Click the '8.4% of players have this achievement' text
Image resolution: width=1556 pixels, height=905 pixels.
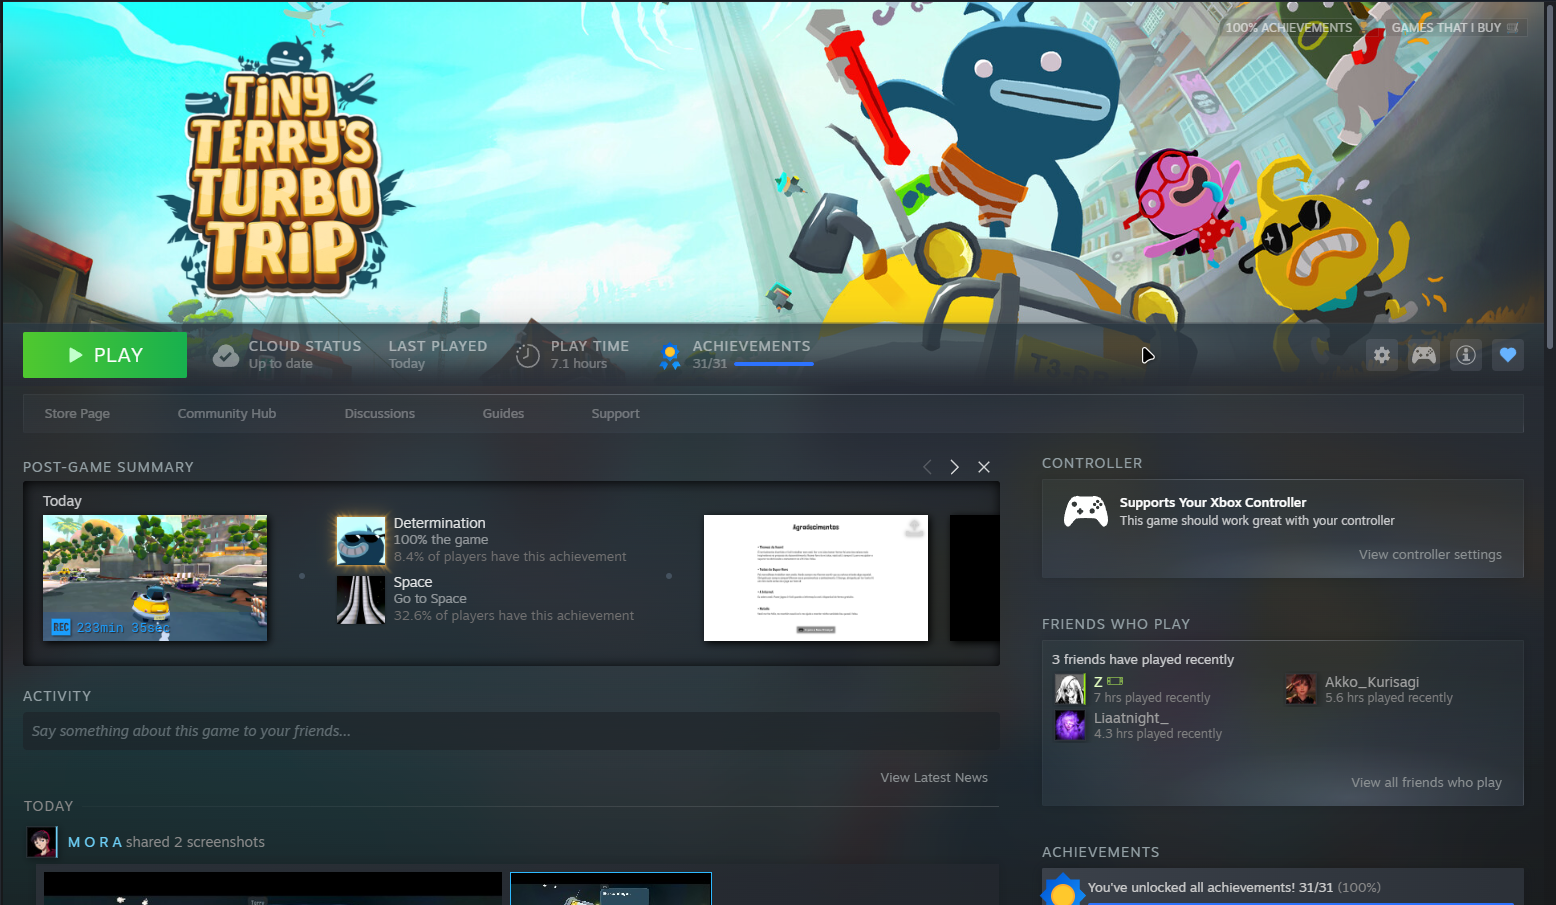click(x=510, y=557)
